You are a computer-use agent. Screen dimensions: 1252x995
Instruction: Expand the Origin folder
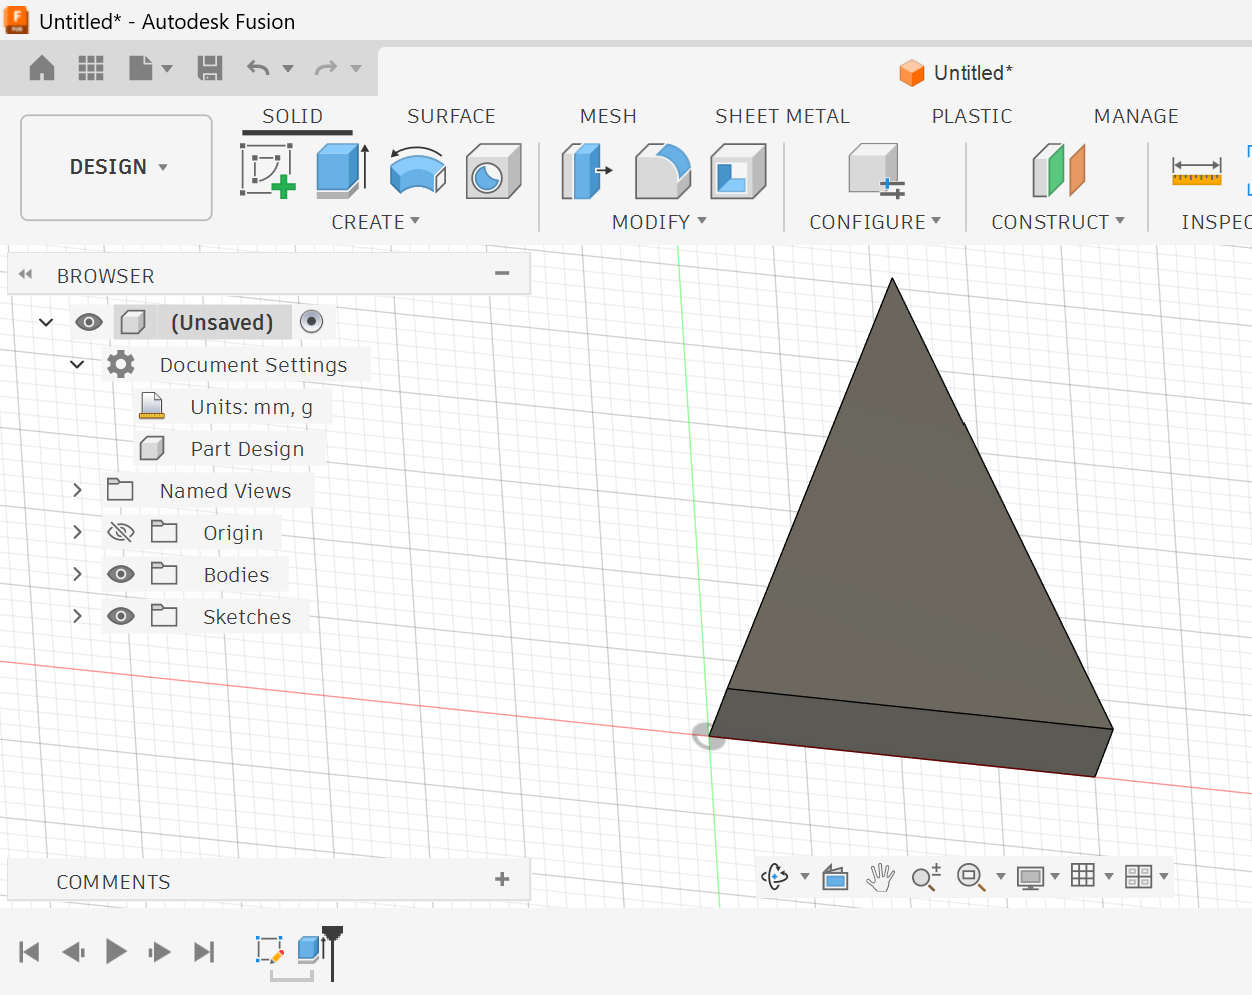77,532
